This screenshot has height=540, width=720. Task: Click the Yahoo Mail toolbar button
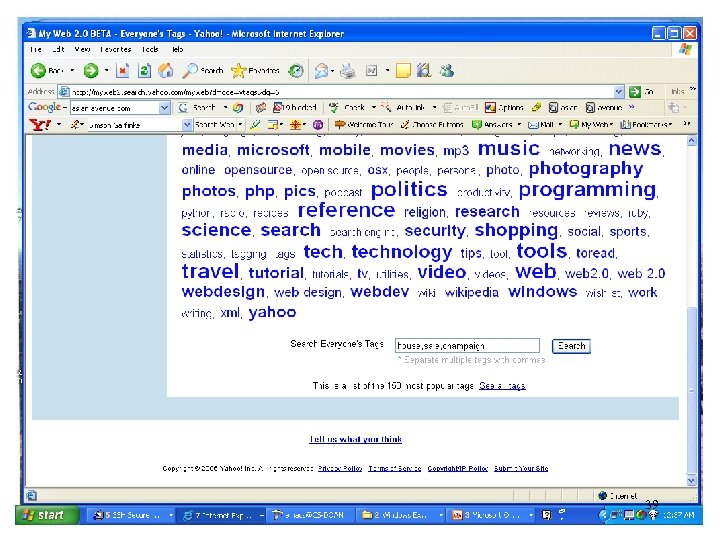coord(540,124)
